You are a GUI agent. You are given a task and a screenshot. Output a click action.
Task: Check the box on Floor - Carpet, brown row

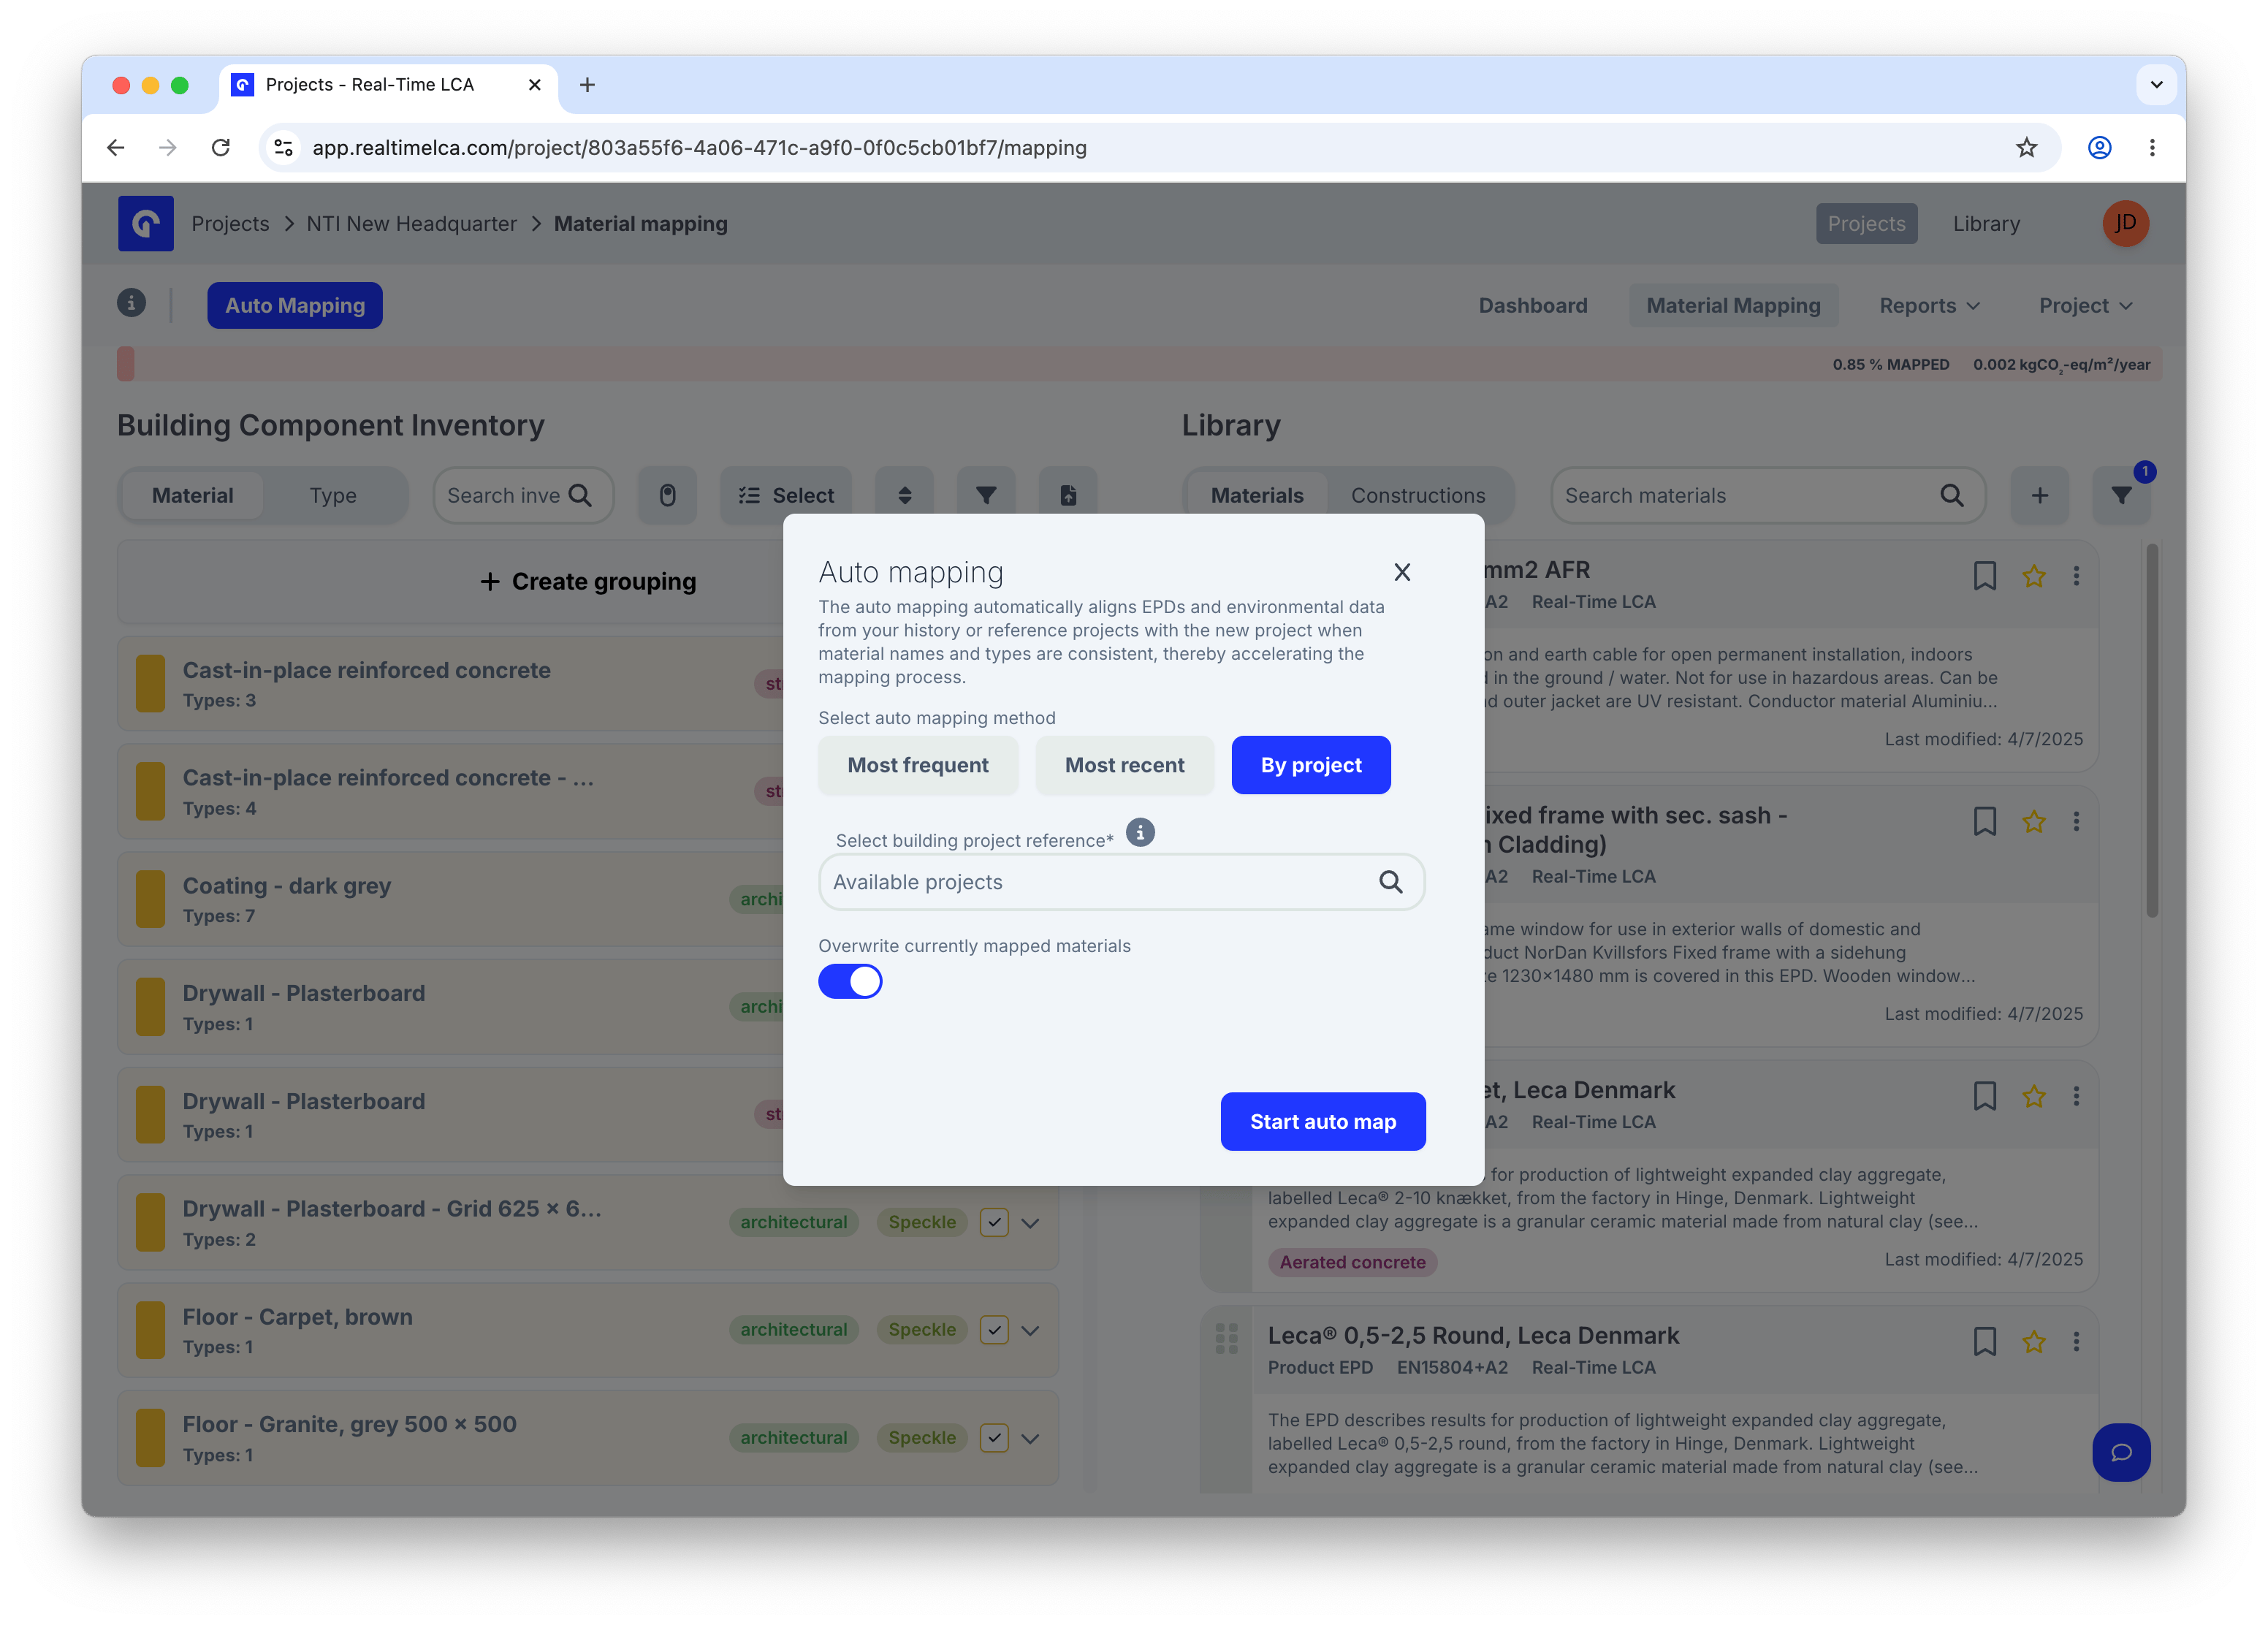point(993,1330)
